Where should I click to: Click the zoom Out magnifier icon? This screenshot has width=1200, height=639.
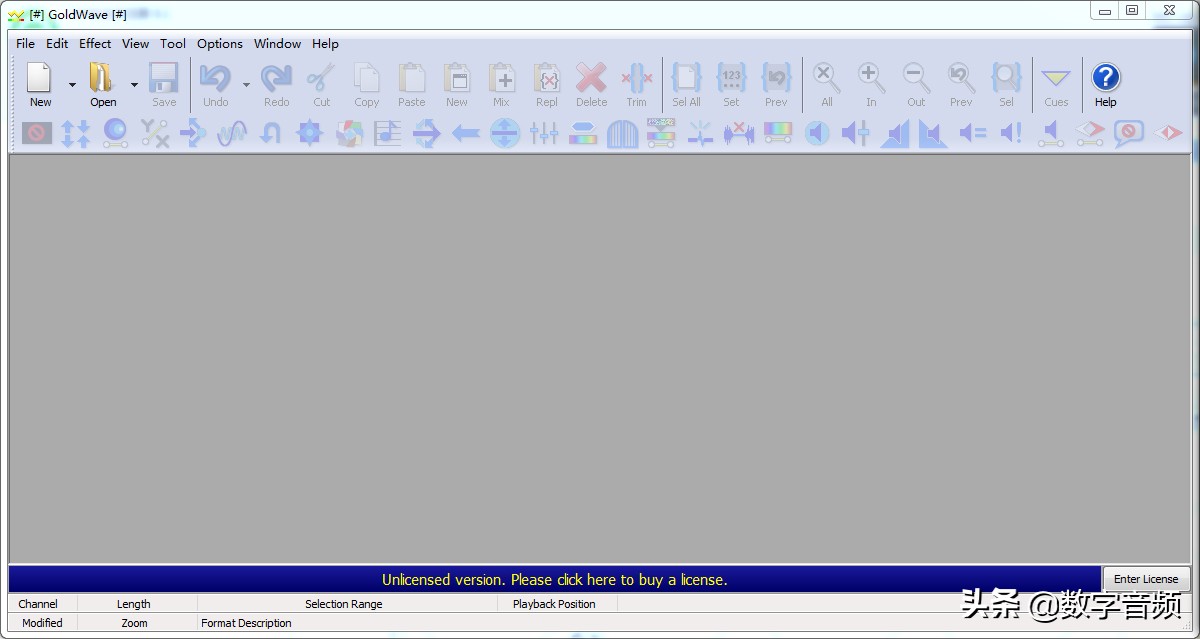[916, 84]
